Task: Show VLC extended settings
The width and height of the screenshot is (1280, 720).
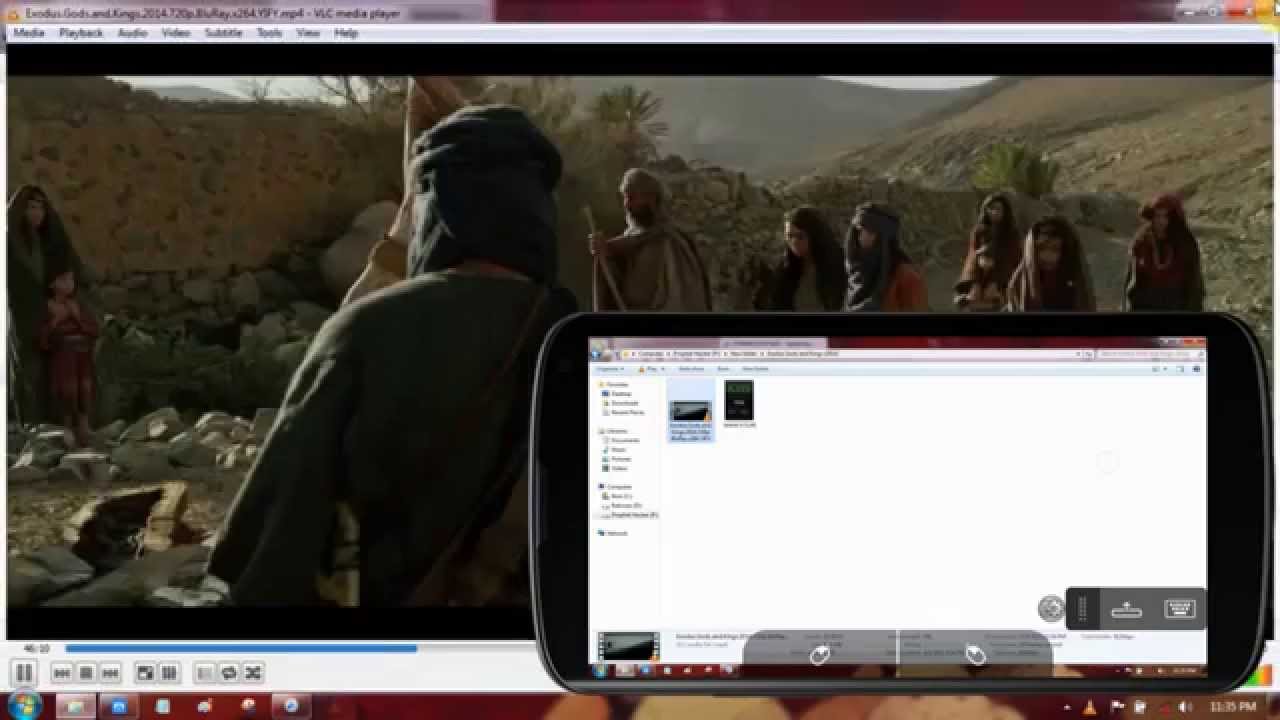Action: pos(169,673)
